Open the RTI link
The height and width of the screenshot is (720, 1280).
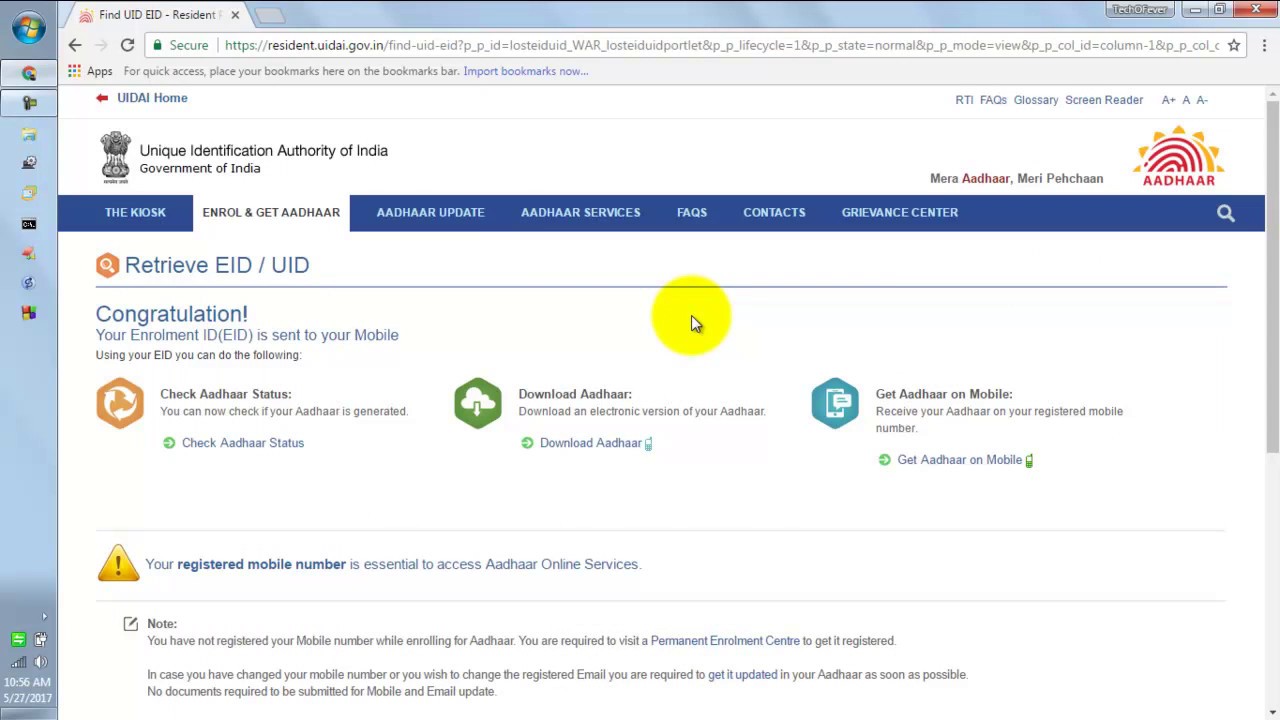pos(964,100)
